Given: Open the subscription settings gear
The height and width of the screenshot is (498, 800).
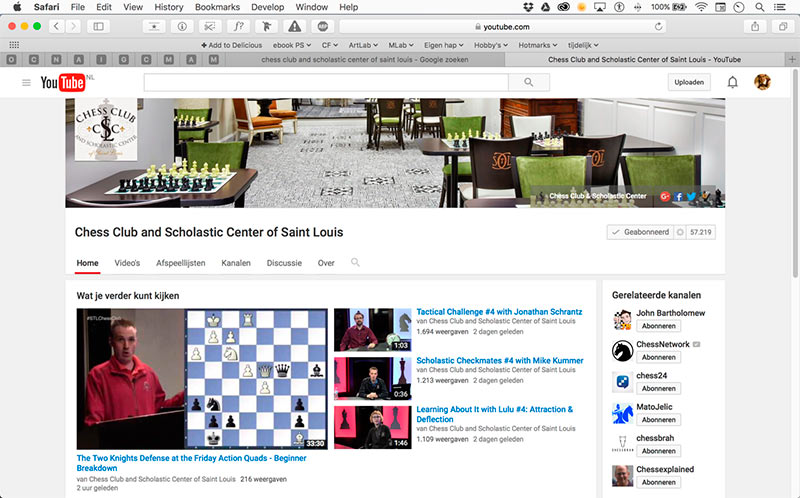Looking at the screenshot, I should click(x=680, y=232).
